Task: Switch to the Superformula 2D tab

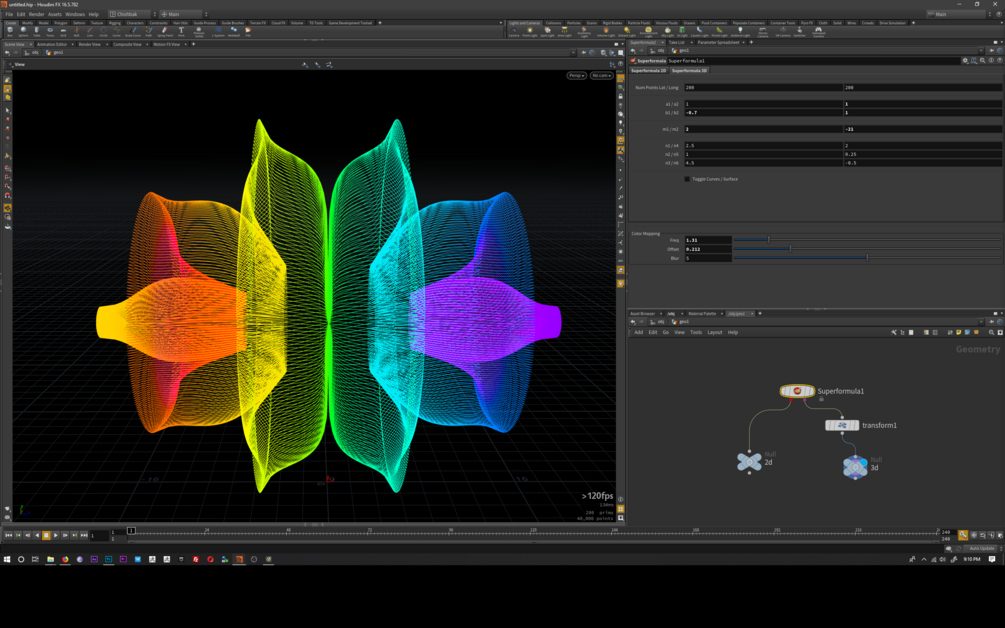Action: [x=649, y=70]
